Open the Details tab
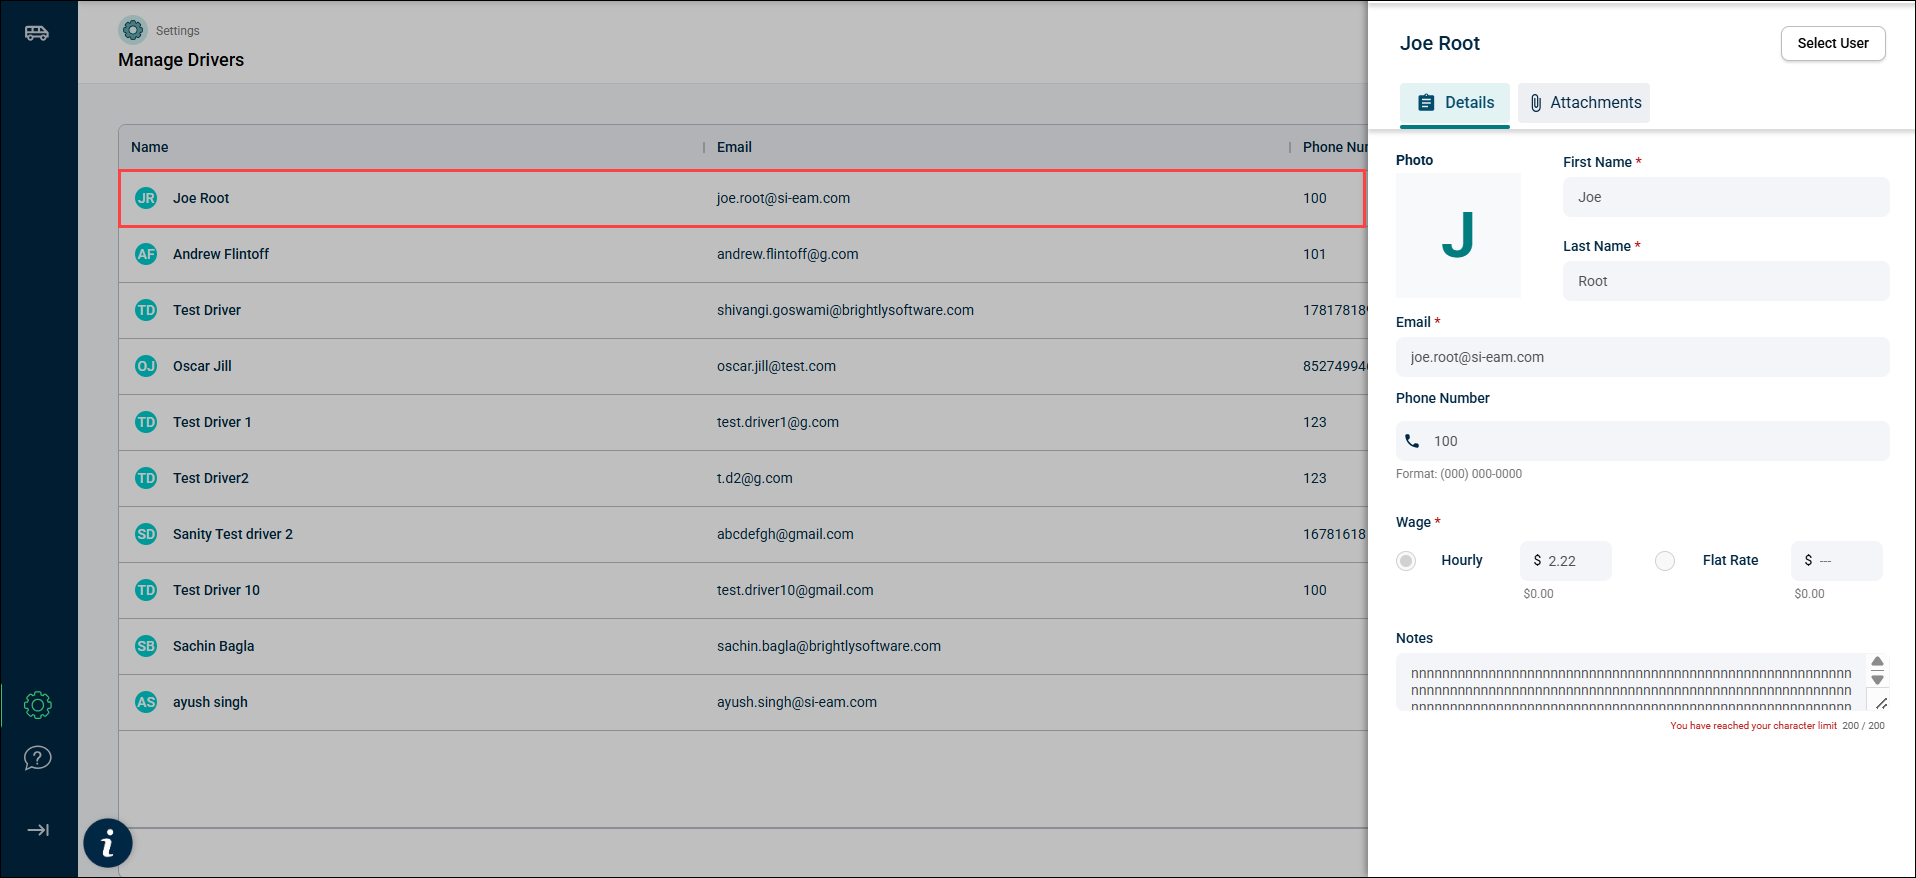Image resolution: width=1916 pixels, height=878 pixels. click(1455, 103)
